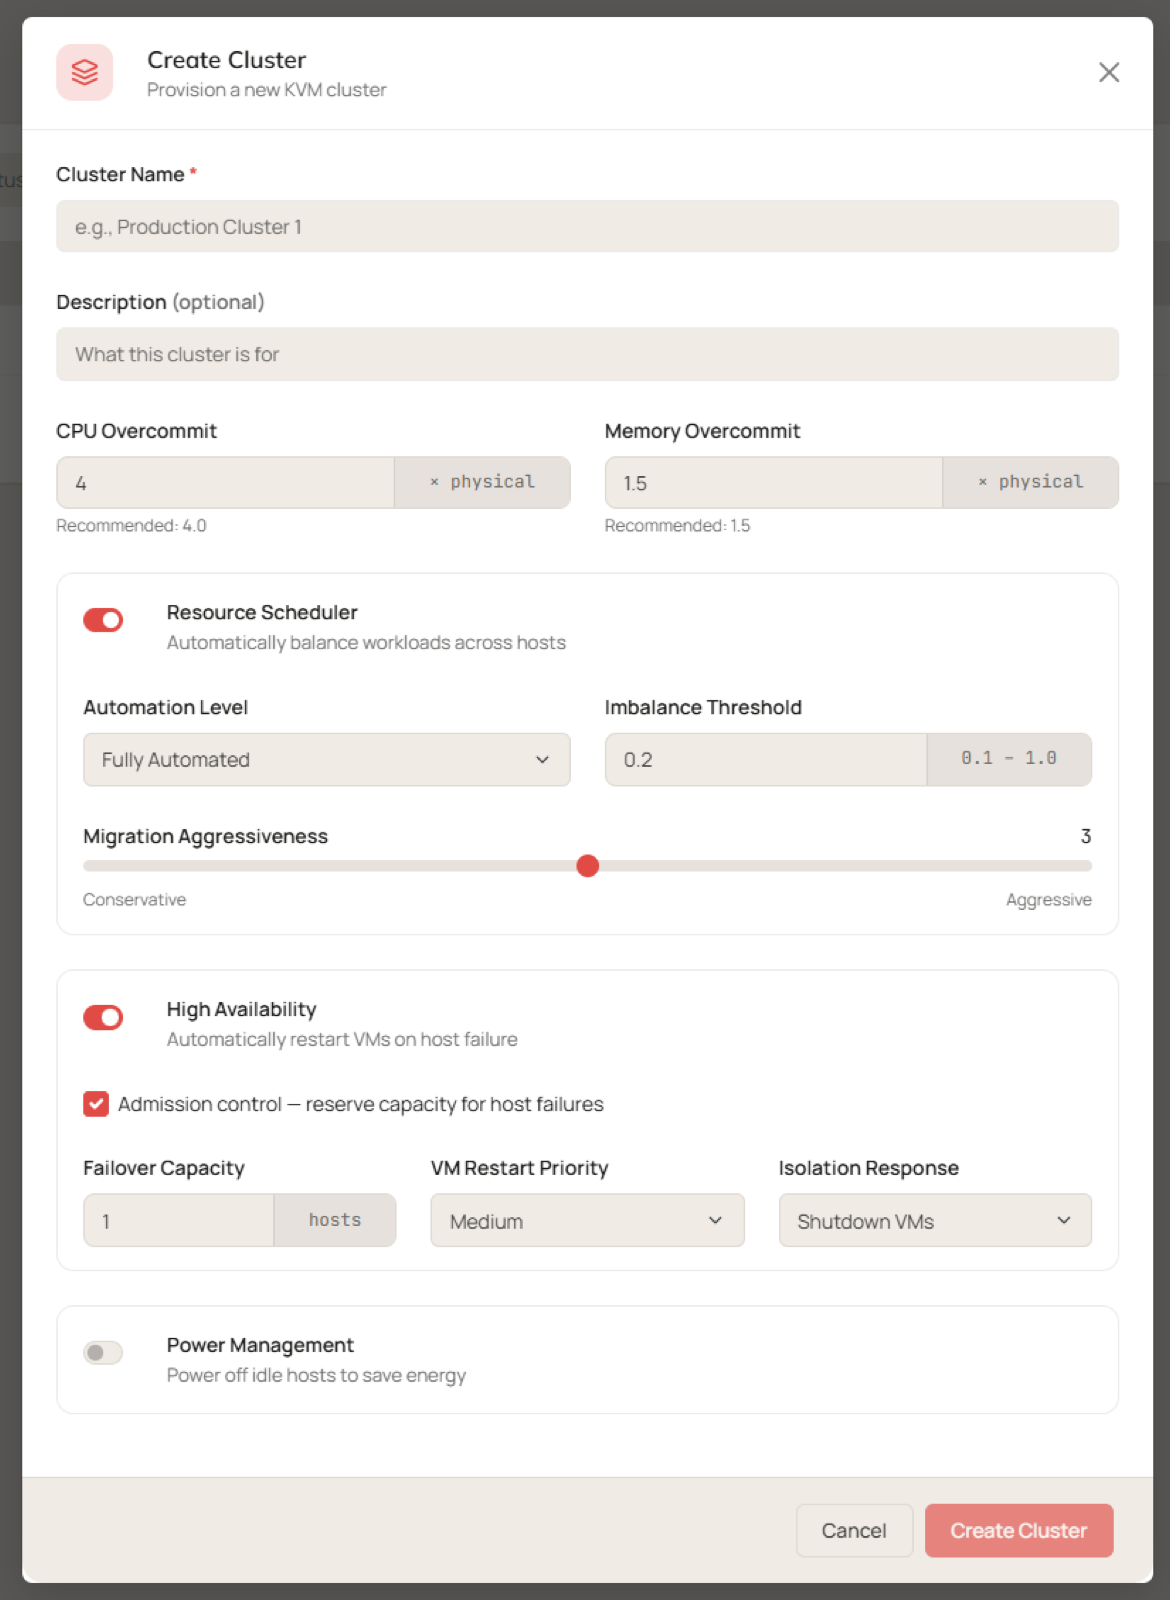Click the stacked layers cluster icon
Screen dimensions: 1170x1600
(85, 72)
